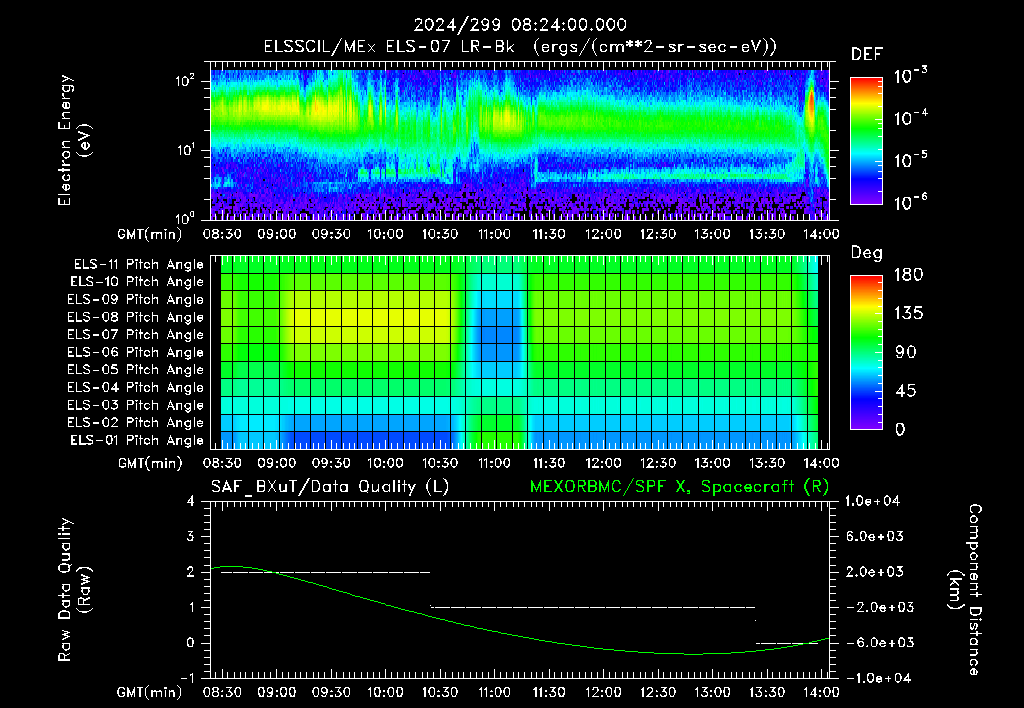Click the ELS-01 Pitch Angle row label
This screenshot has height=708, width=1024.
coord(137,440)
